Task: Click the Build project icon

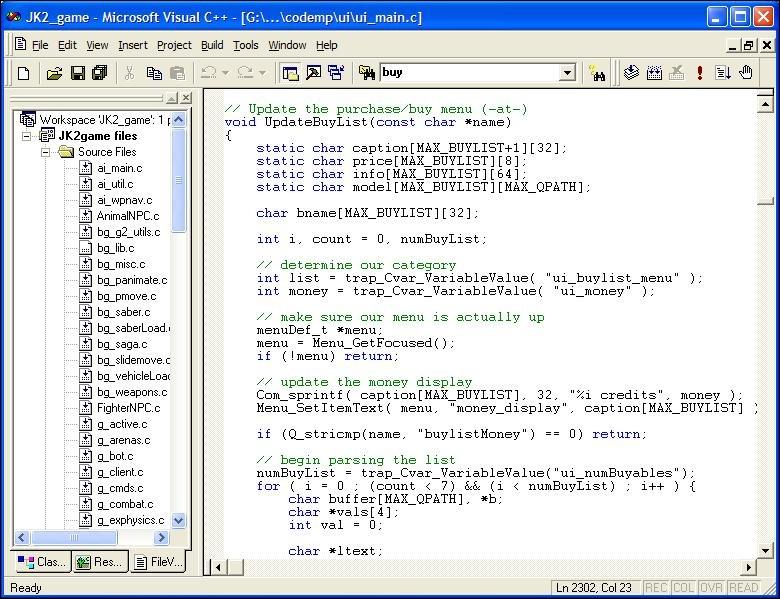Action: (654, 73)
